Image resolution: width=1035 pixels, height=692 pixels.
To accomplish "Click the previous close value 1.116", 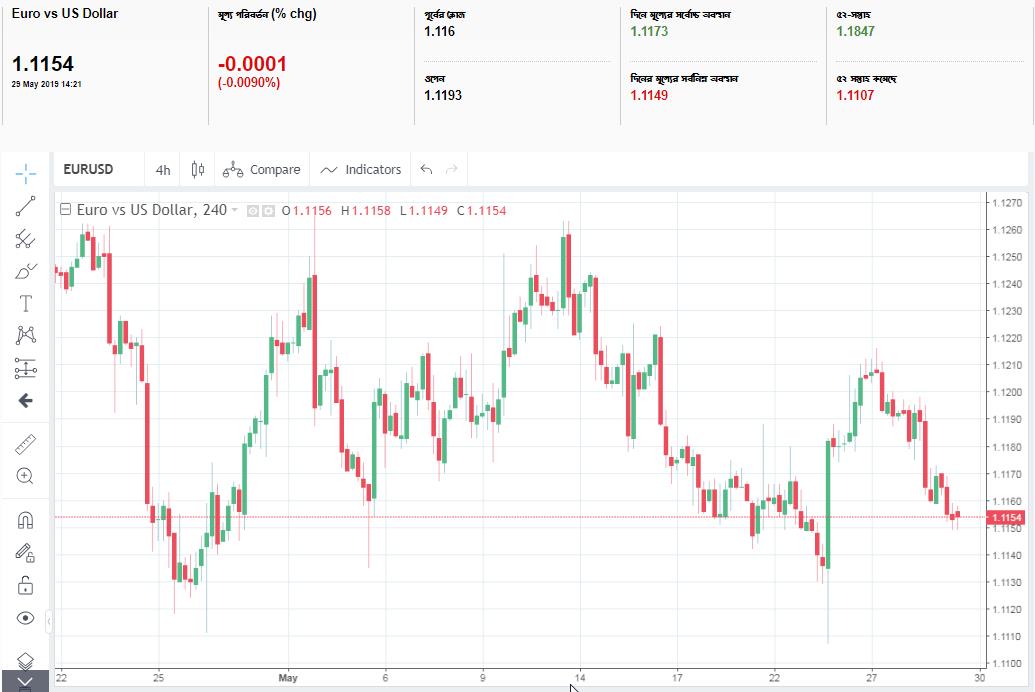I will click(x=440, y=31).
